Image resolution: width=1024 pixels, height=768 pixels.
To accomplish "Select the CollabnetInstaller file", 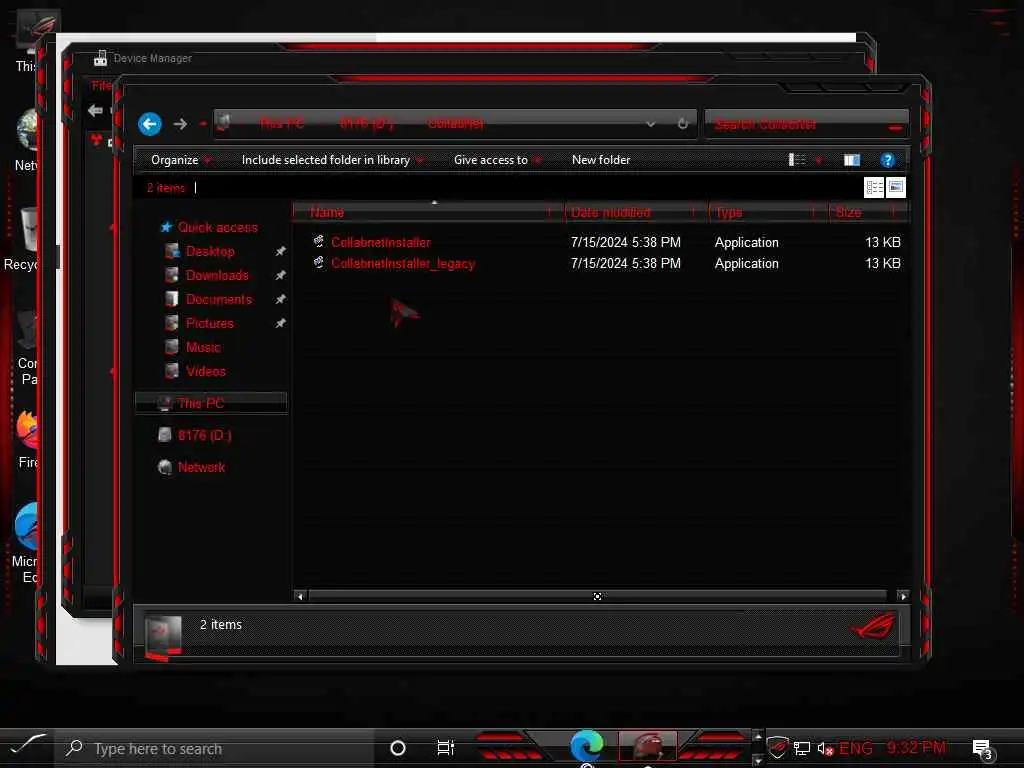I will 381,242.
